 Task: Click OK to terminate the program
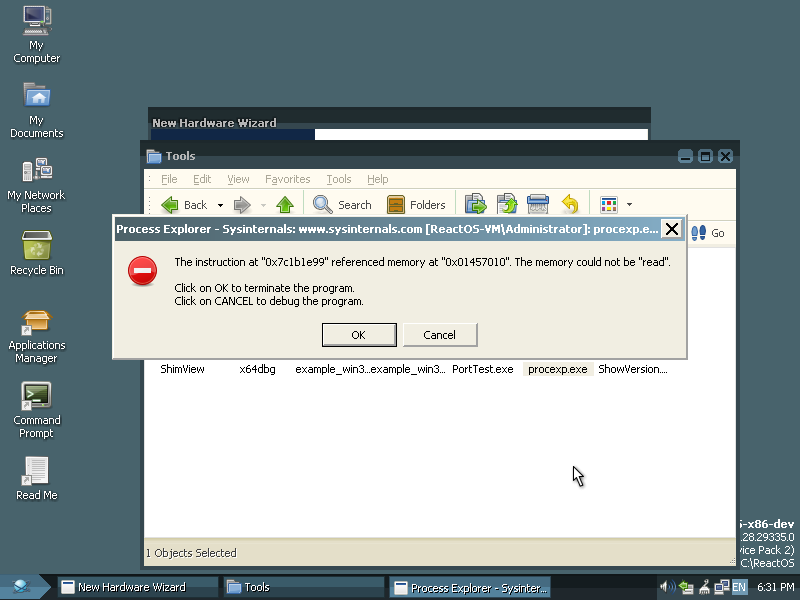359,335
